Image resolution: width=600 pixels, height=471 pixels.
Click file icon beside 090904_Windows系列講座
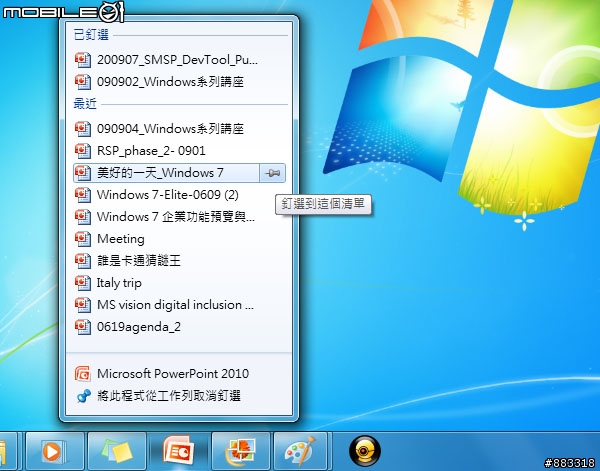pos(83,129)
